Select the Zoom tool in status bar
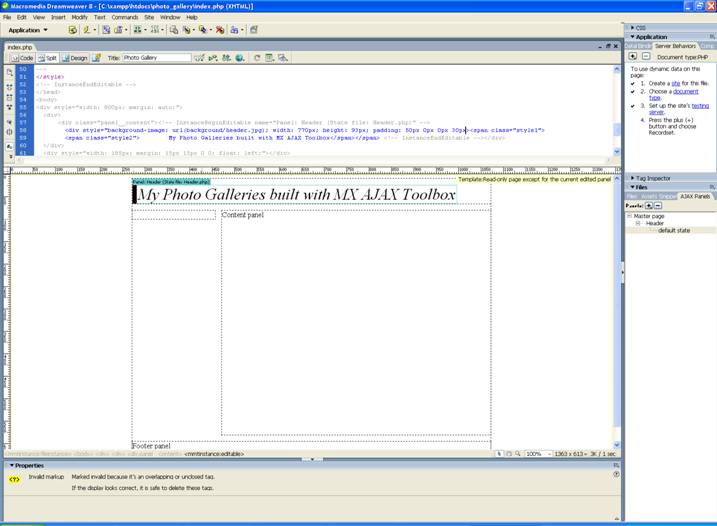 click(x=517, y=454)
